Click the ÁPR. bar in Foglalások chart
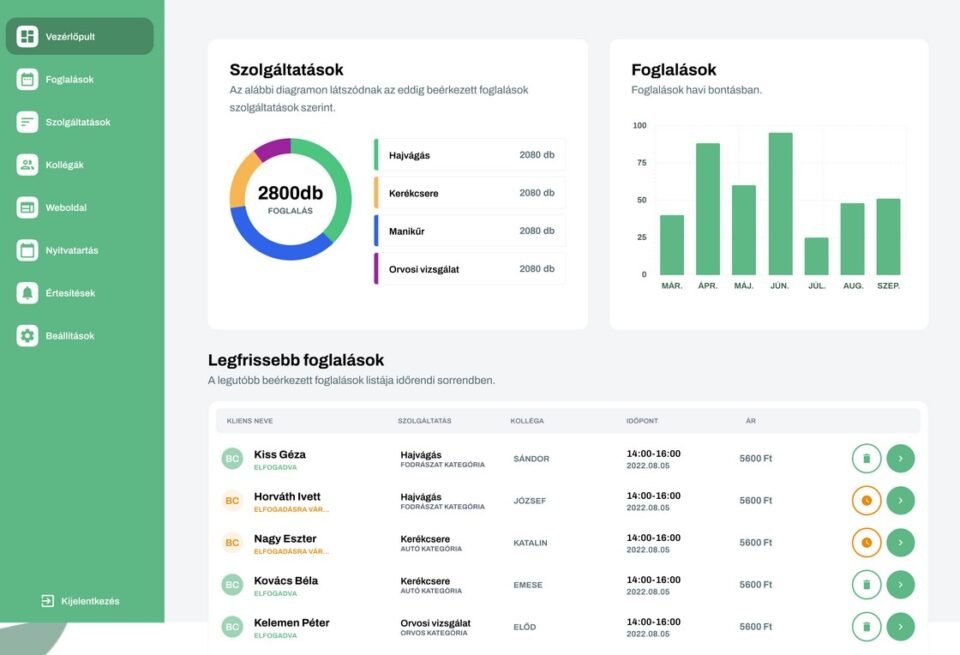The height and width of the screenshot is (655, 960). pyautogui.click(x=708, y=209)
